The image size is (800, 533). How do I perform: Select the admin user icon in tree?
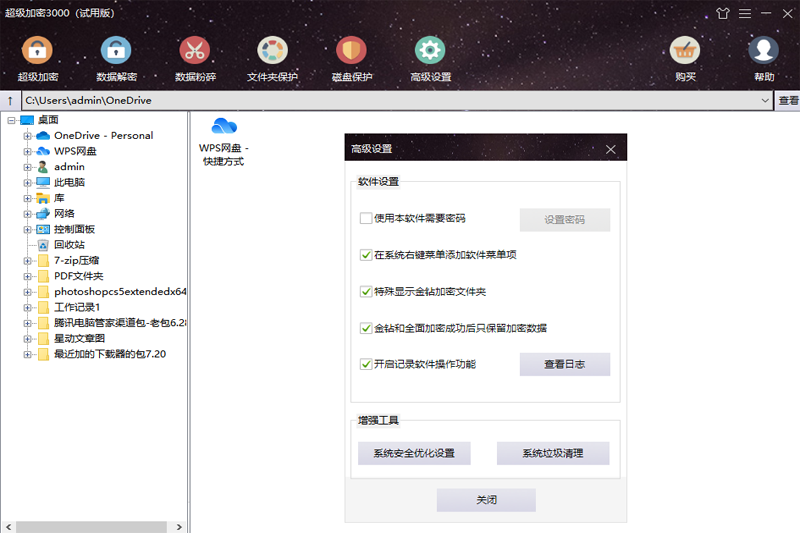click(43, 167)
